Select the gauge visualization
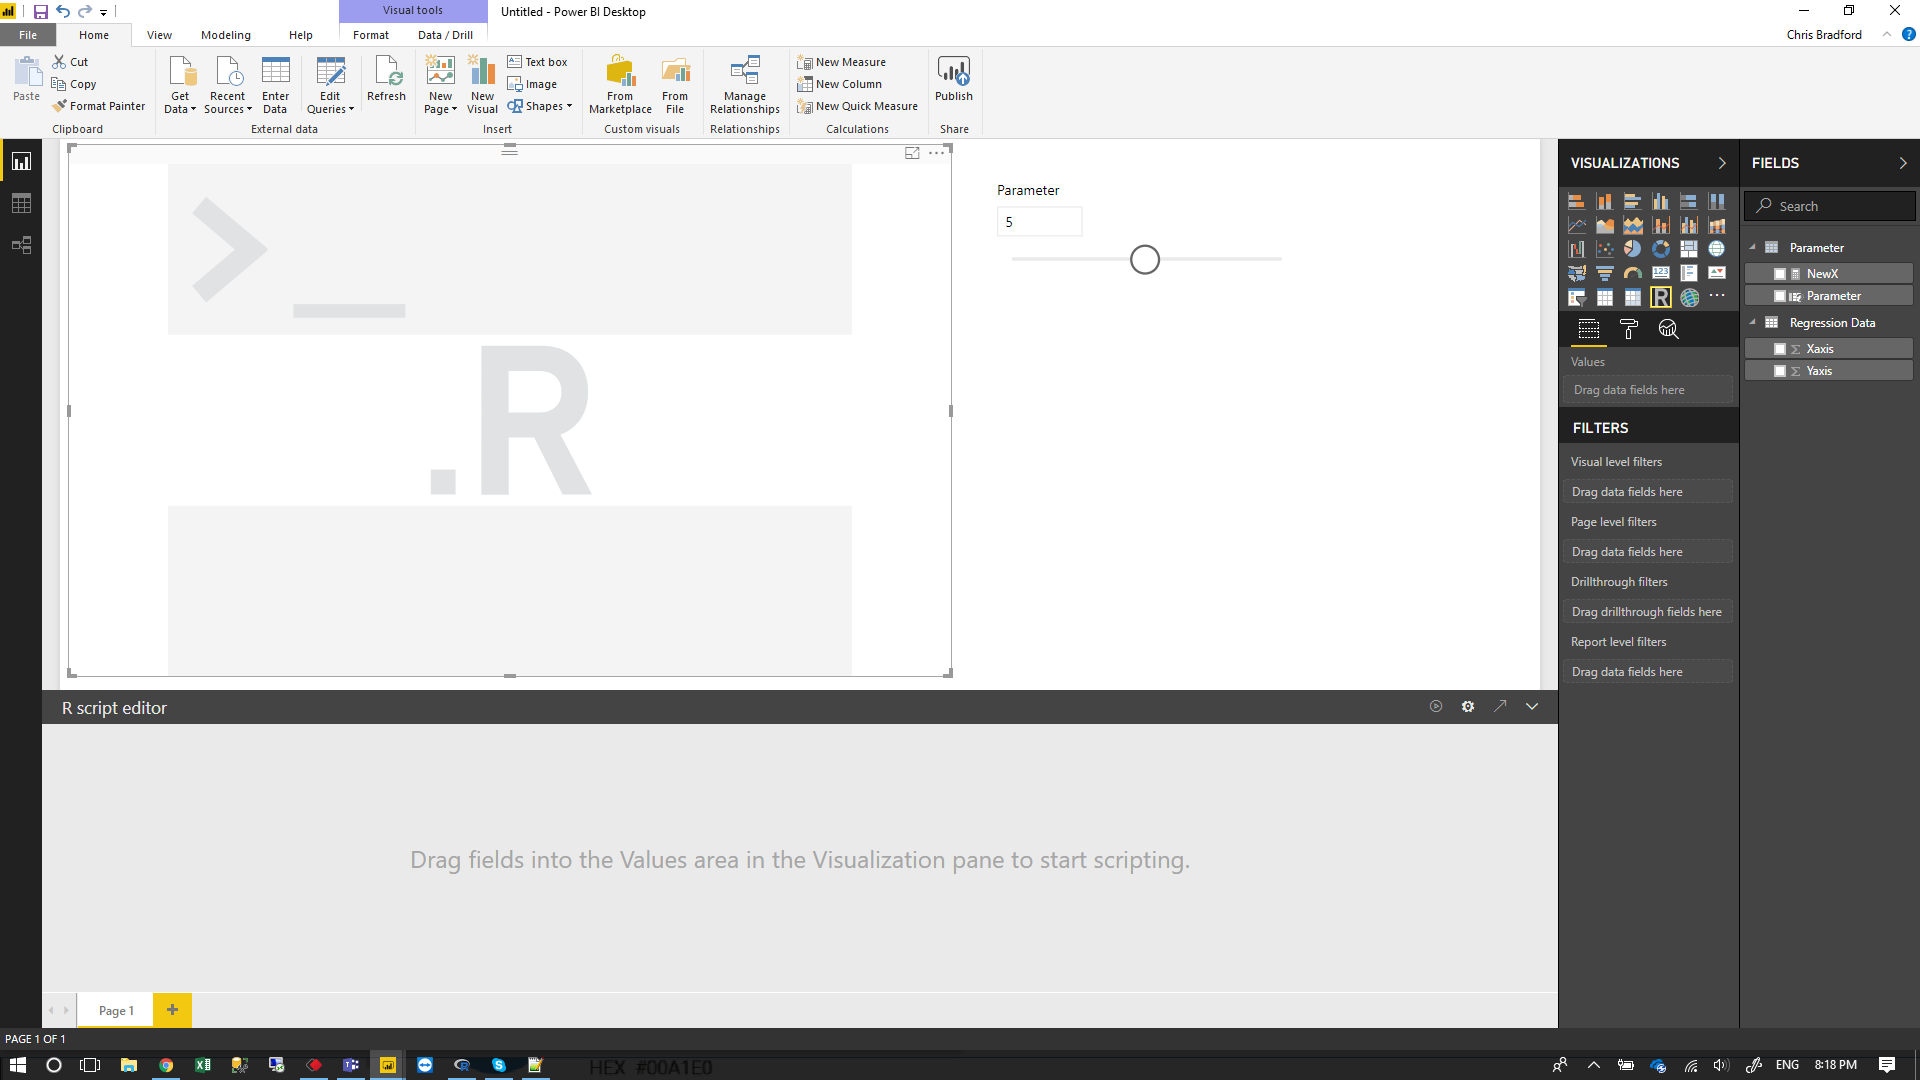This screenshot has width=1920, height=1080. [x=1633, y=273]
